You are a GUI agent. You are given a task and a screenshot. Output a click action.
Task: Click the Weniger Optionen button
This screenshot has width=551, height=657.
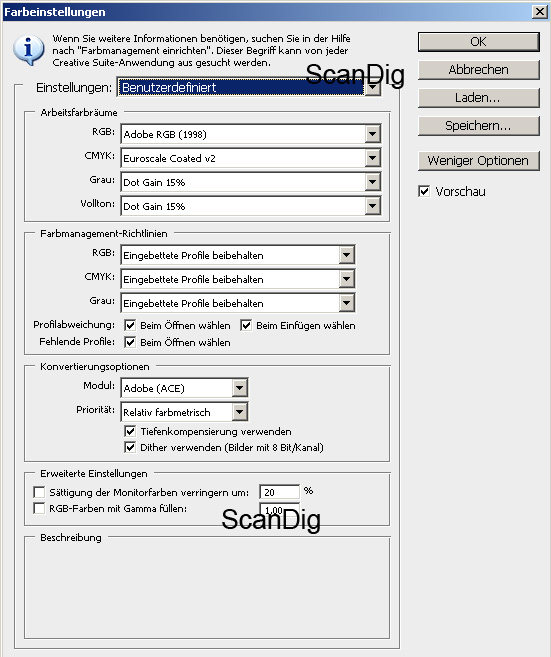pyautogui.click(x=479, y=160)
